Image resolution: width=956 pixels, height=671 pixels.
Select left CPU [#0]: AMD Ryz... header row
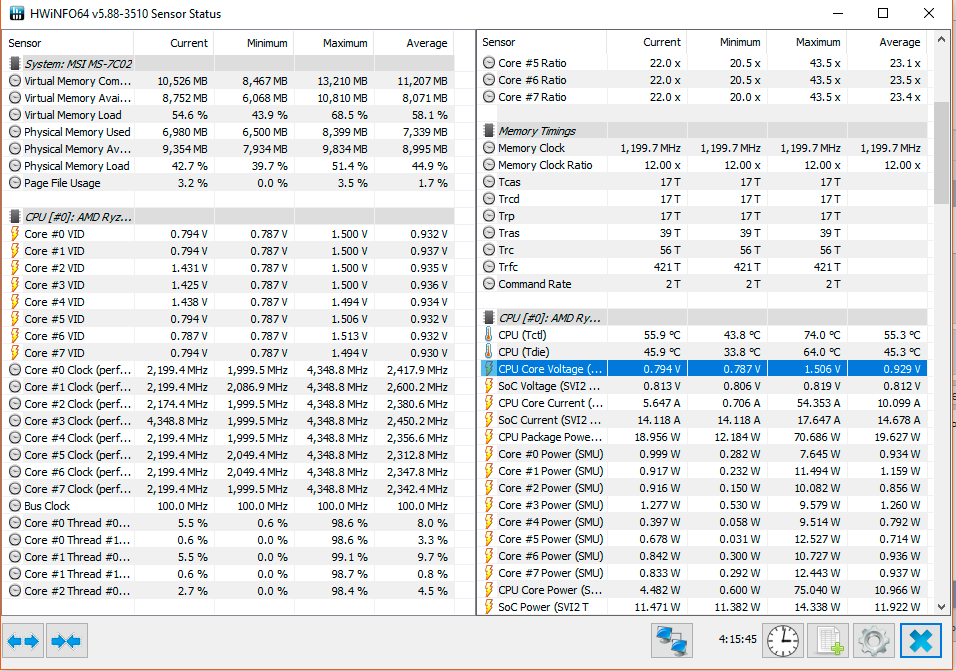[x=230, y=217]
